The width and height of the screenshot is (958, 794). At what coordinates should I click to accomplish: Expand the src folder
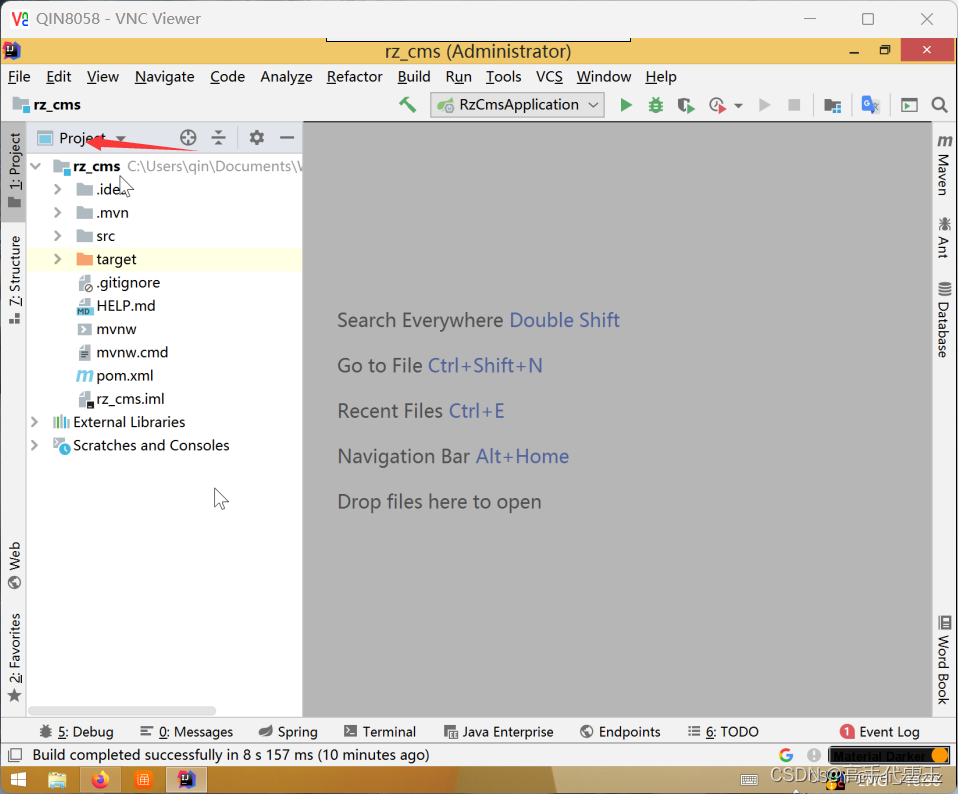57,236
